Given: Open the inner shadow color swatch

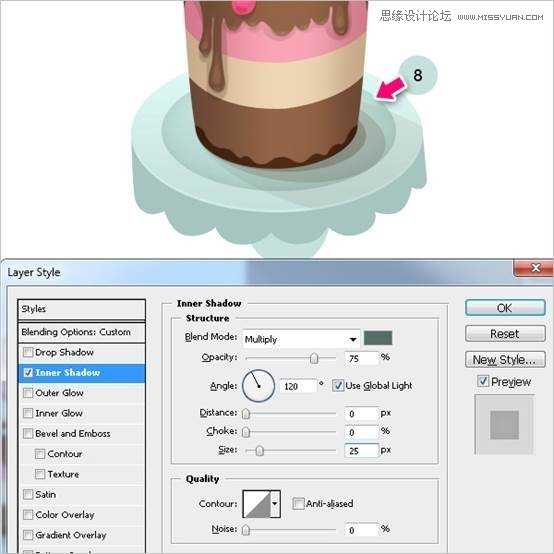Looking at the screenshot, I should [x=378, y=338].
